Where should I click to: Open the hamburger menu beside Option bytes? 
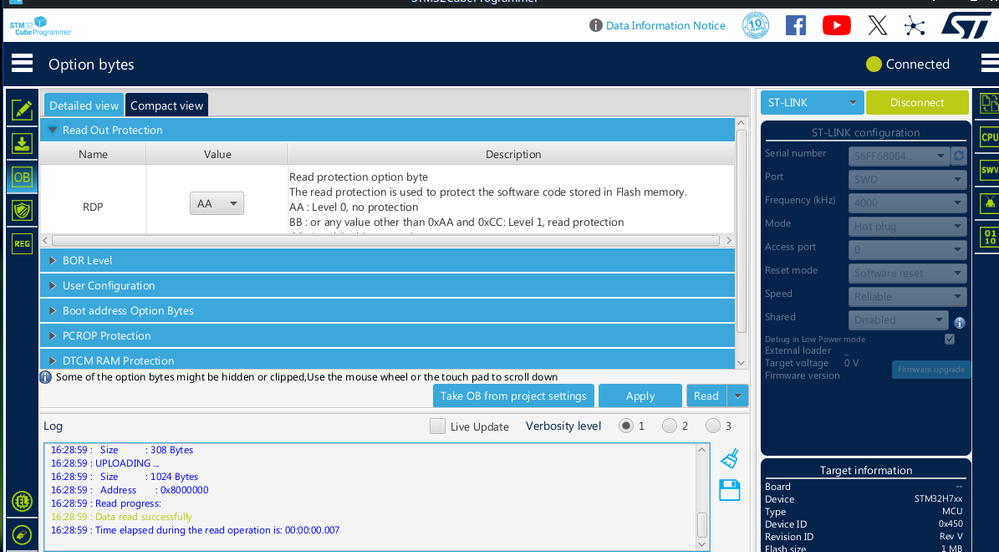click(x=22, y=64)
